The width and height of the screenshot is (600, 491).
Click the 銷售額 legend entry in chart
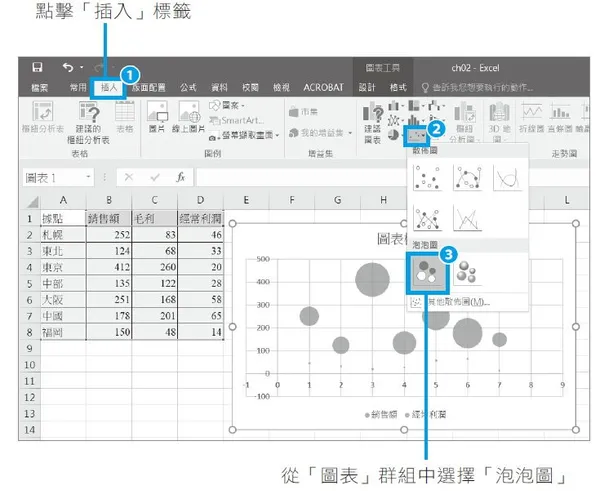[x=382, y=415]
